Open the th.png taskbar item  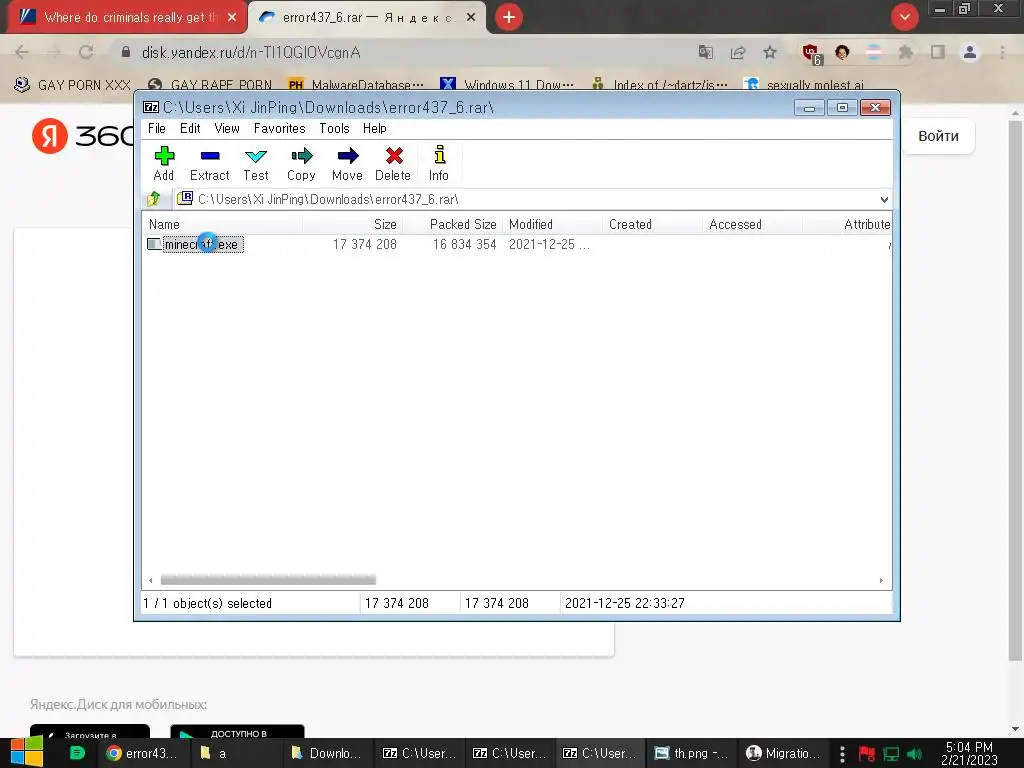click(x=691, y=753)
